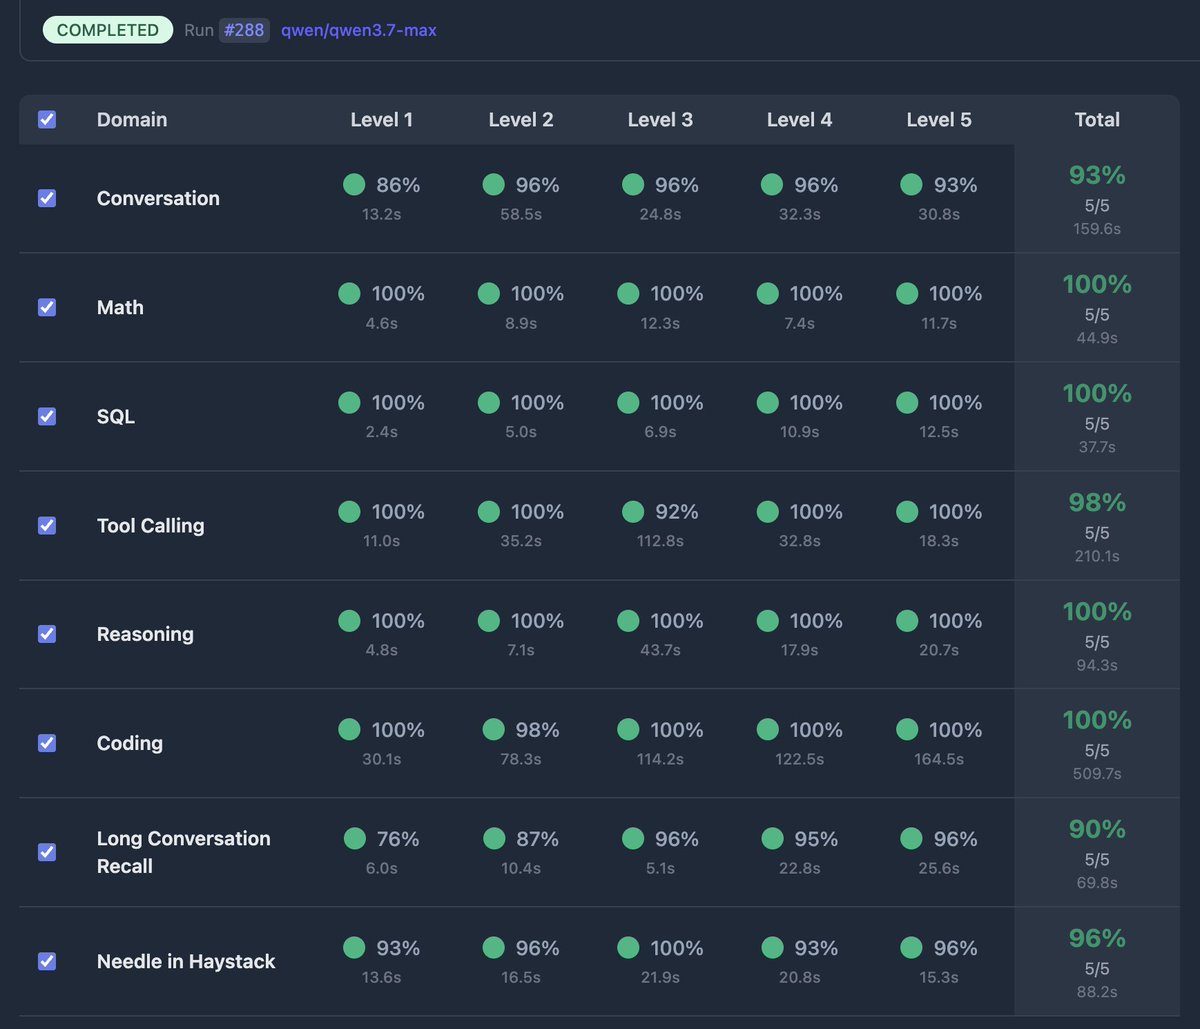Select the Math domain name
The height and width of the screenshot is (1029, 1200).
click(x=120, y=307)
